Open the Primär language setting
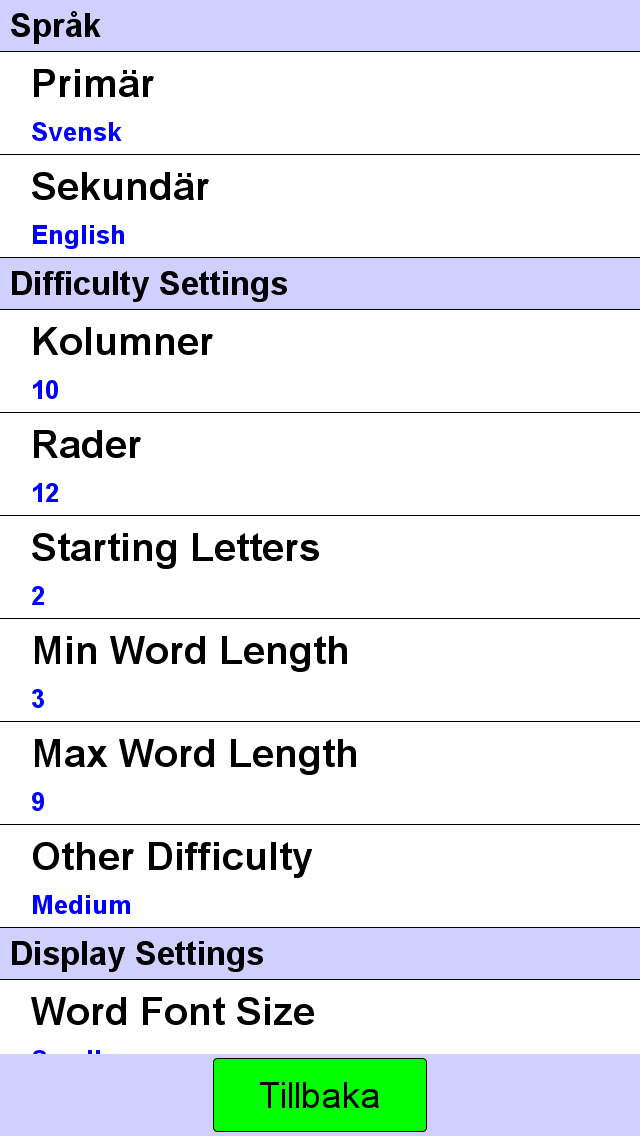This screenshot has width=640, height=1136. click(x=320, y=103)
